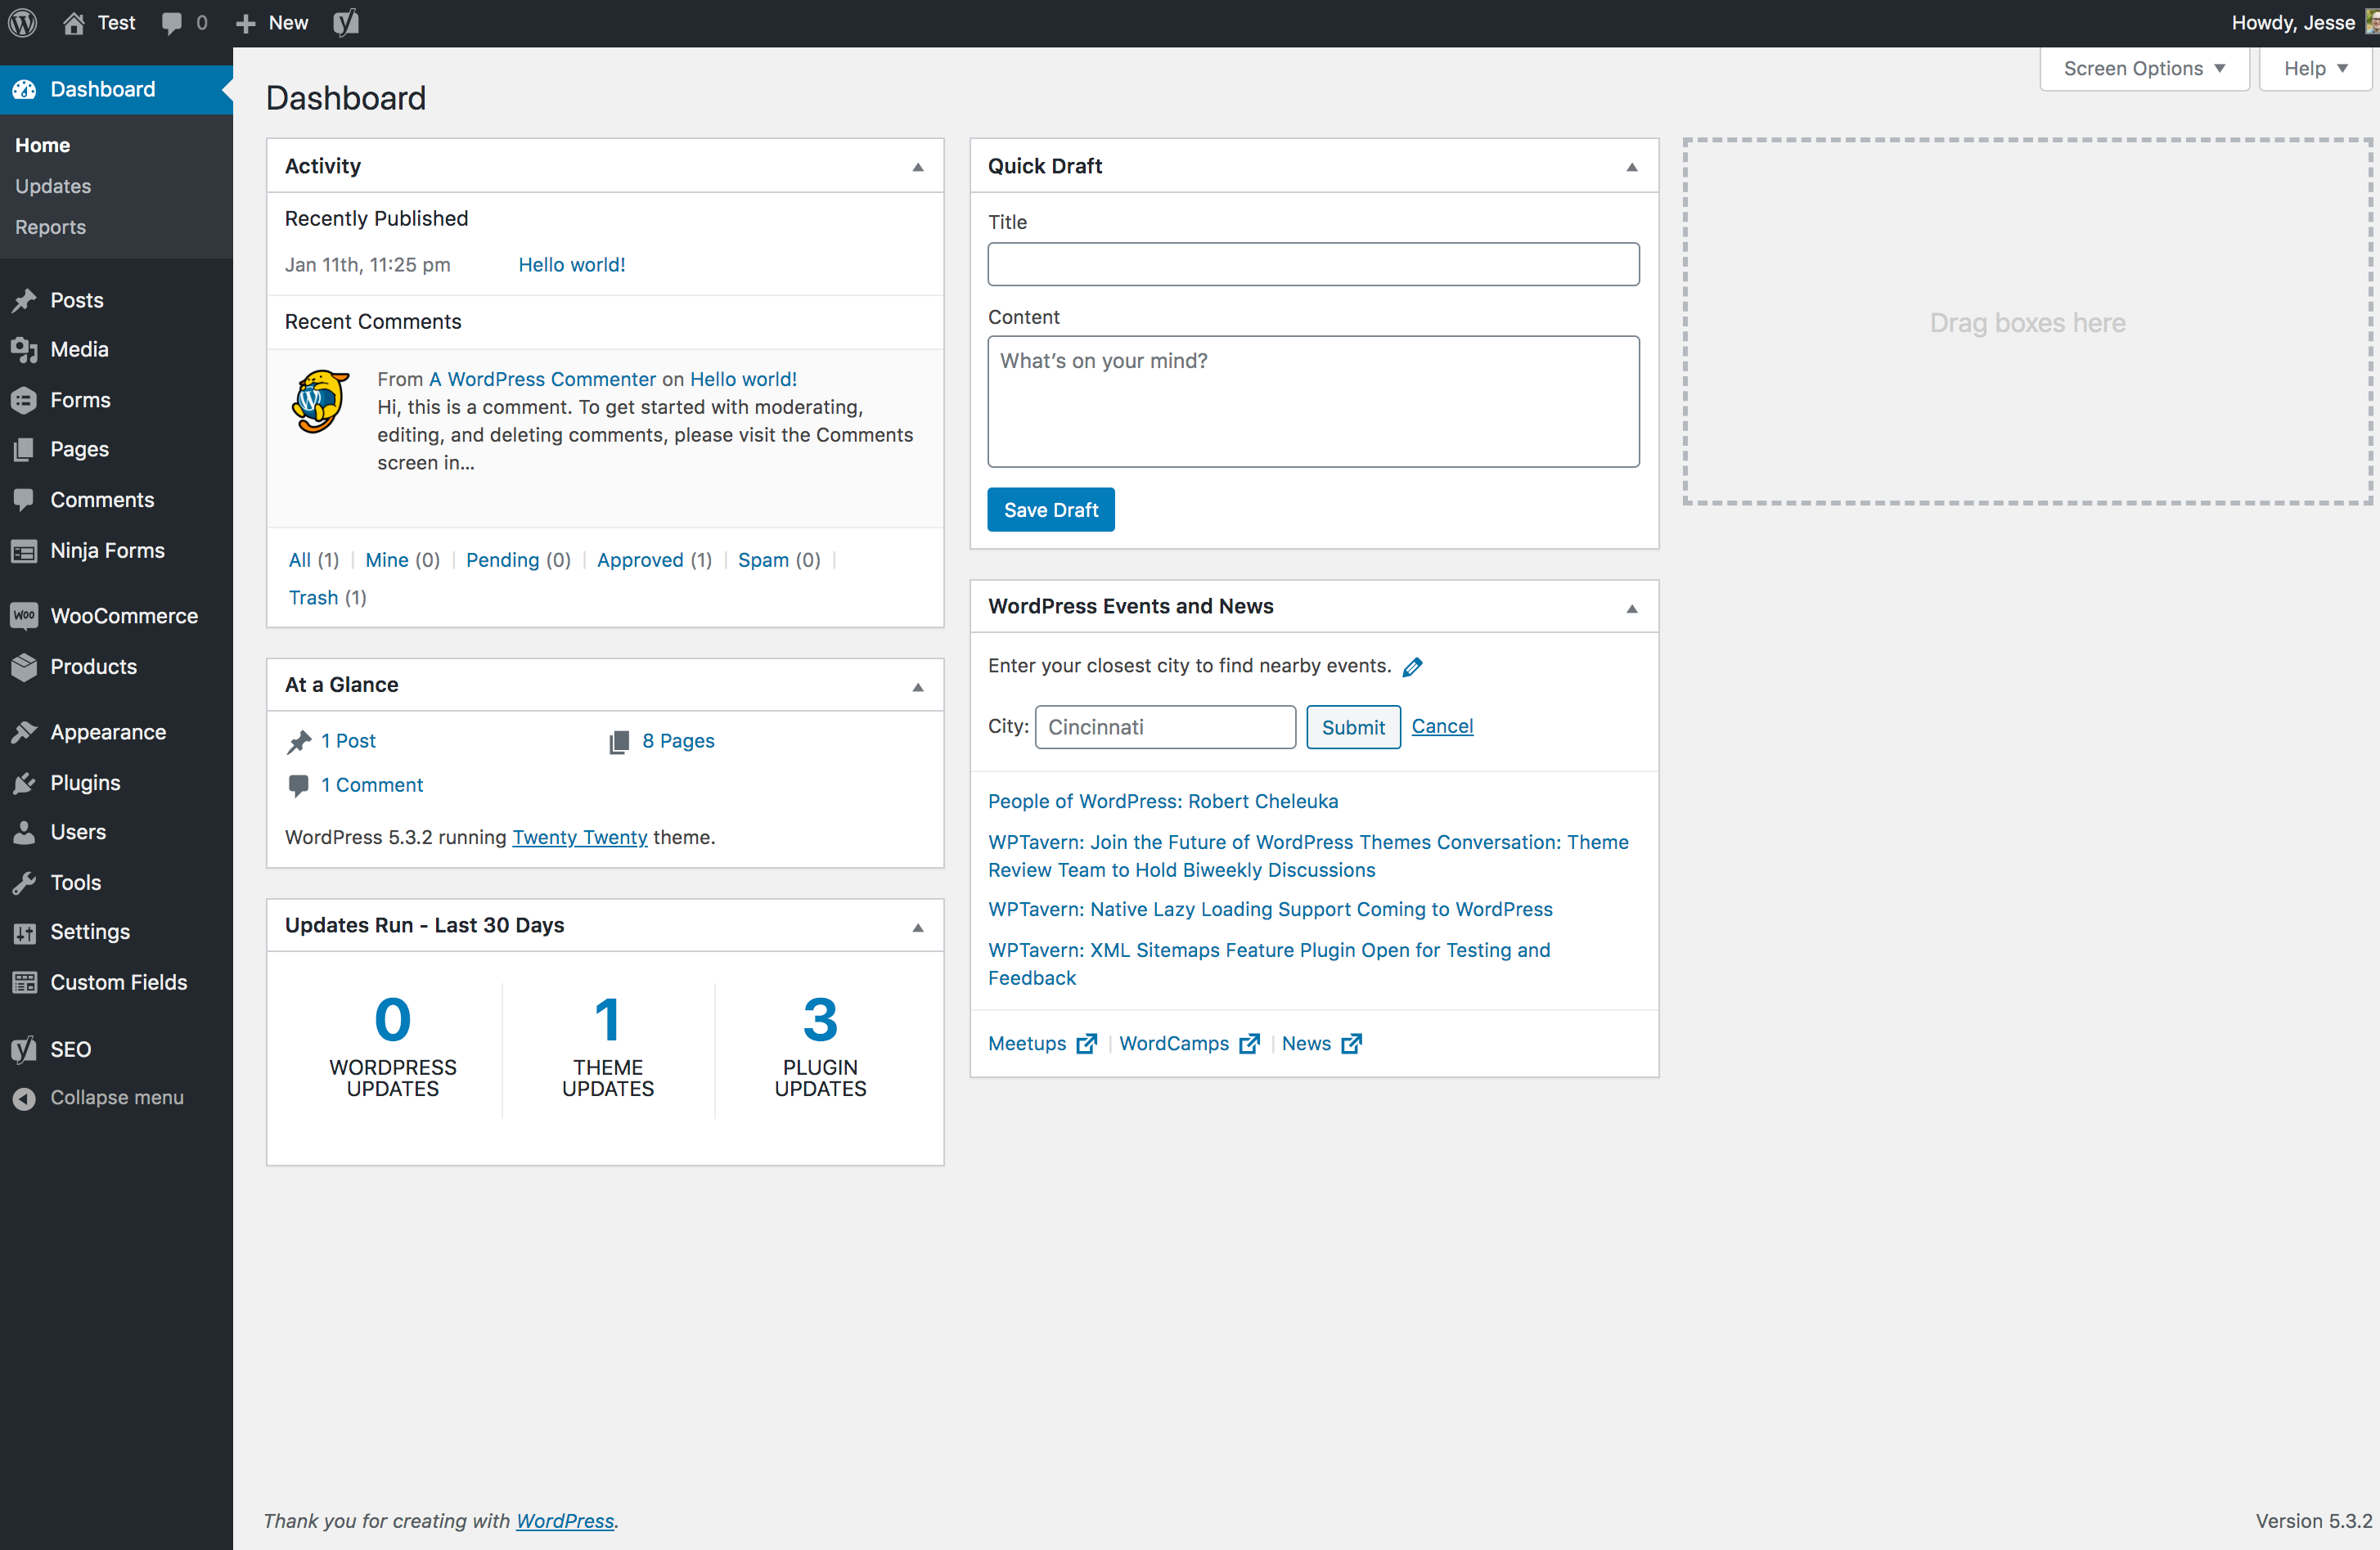This screenshot has width=2380, height=1550.
Task: Click the Plugins sidebar icon
Action: (x=25, y=782)
